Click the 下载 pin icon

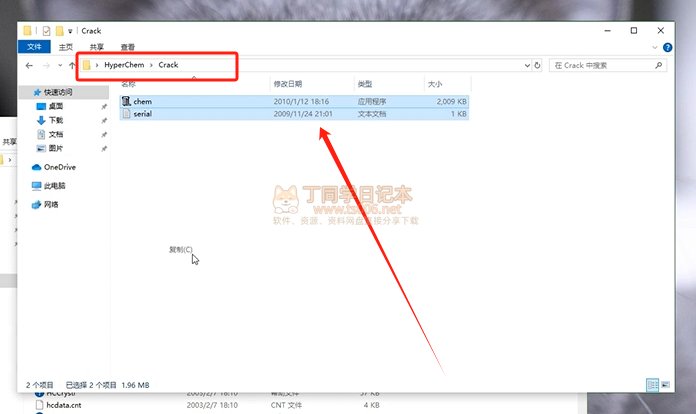point(104,121)
